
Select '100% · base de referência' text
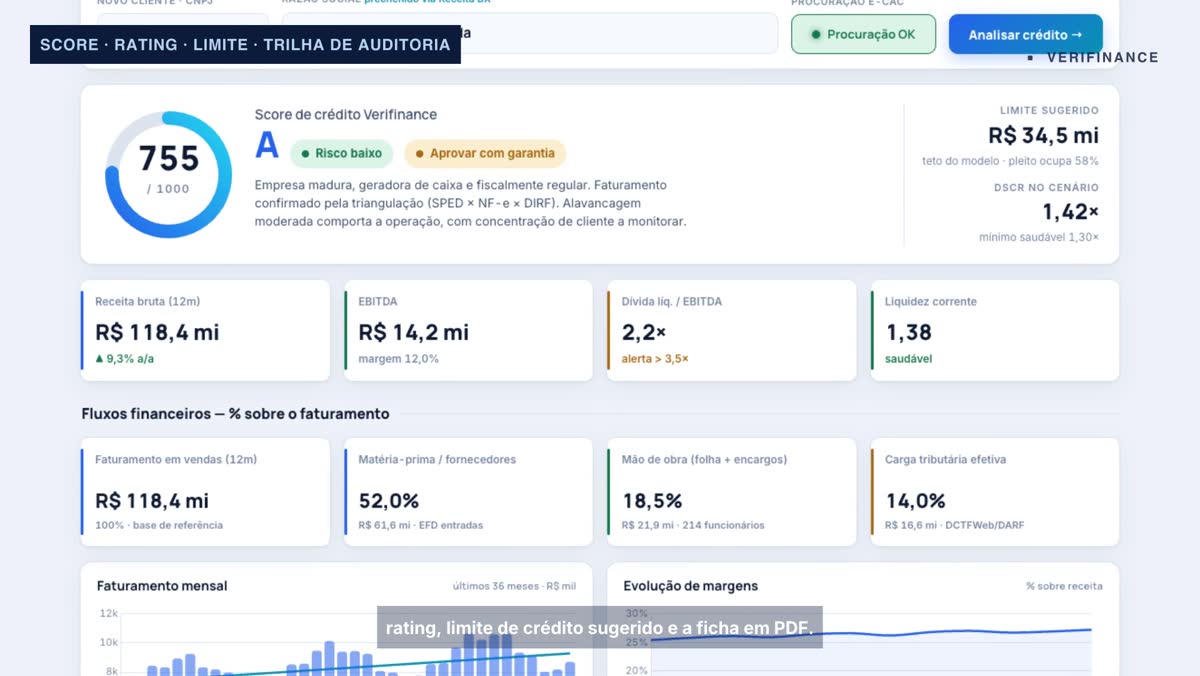click(159, 525)
